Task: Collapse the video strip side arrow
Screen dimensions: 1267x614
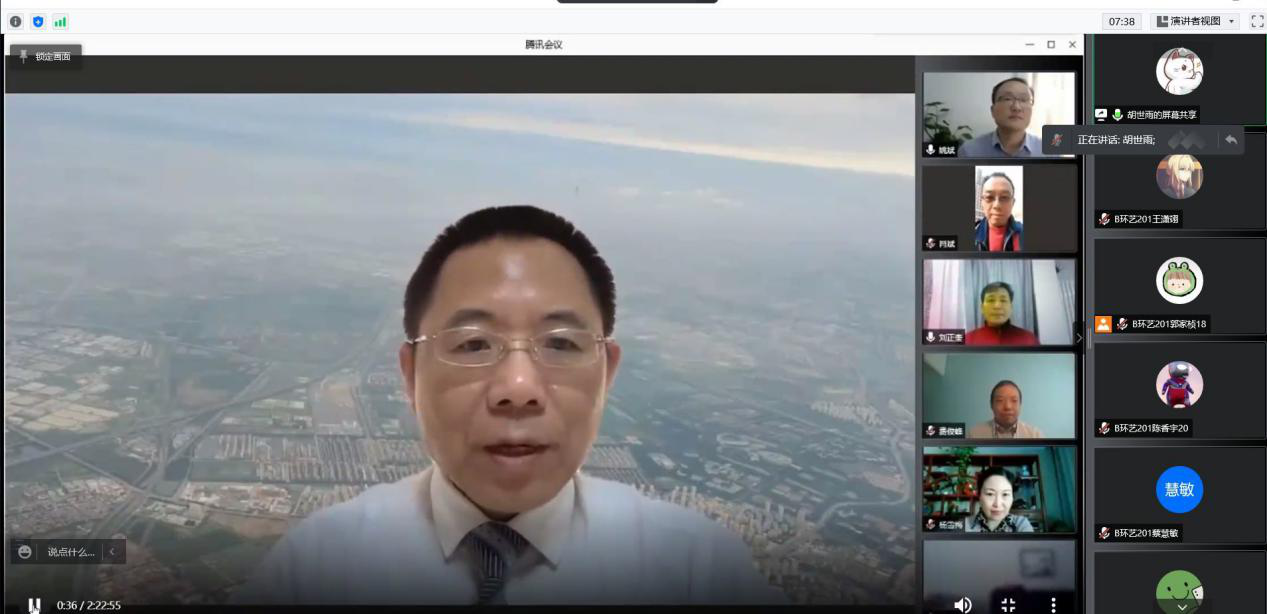Action: point(1078,338)
